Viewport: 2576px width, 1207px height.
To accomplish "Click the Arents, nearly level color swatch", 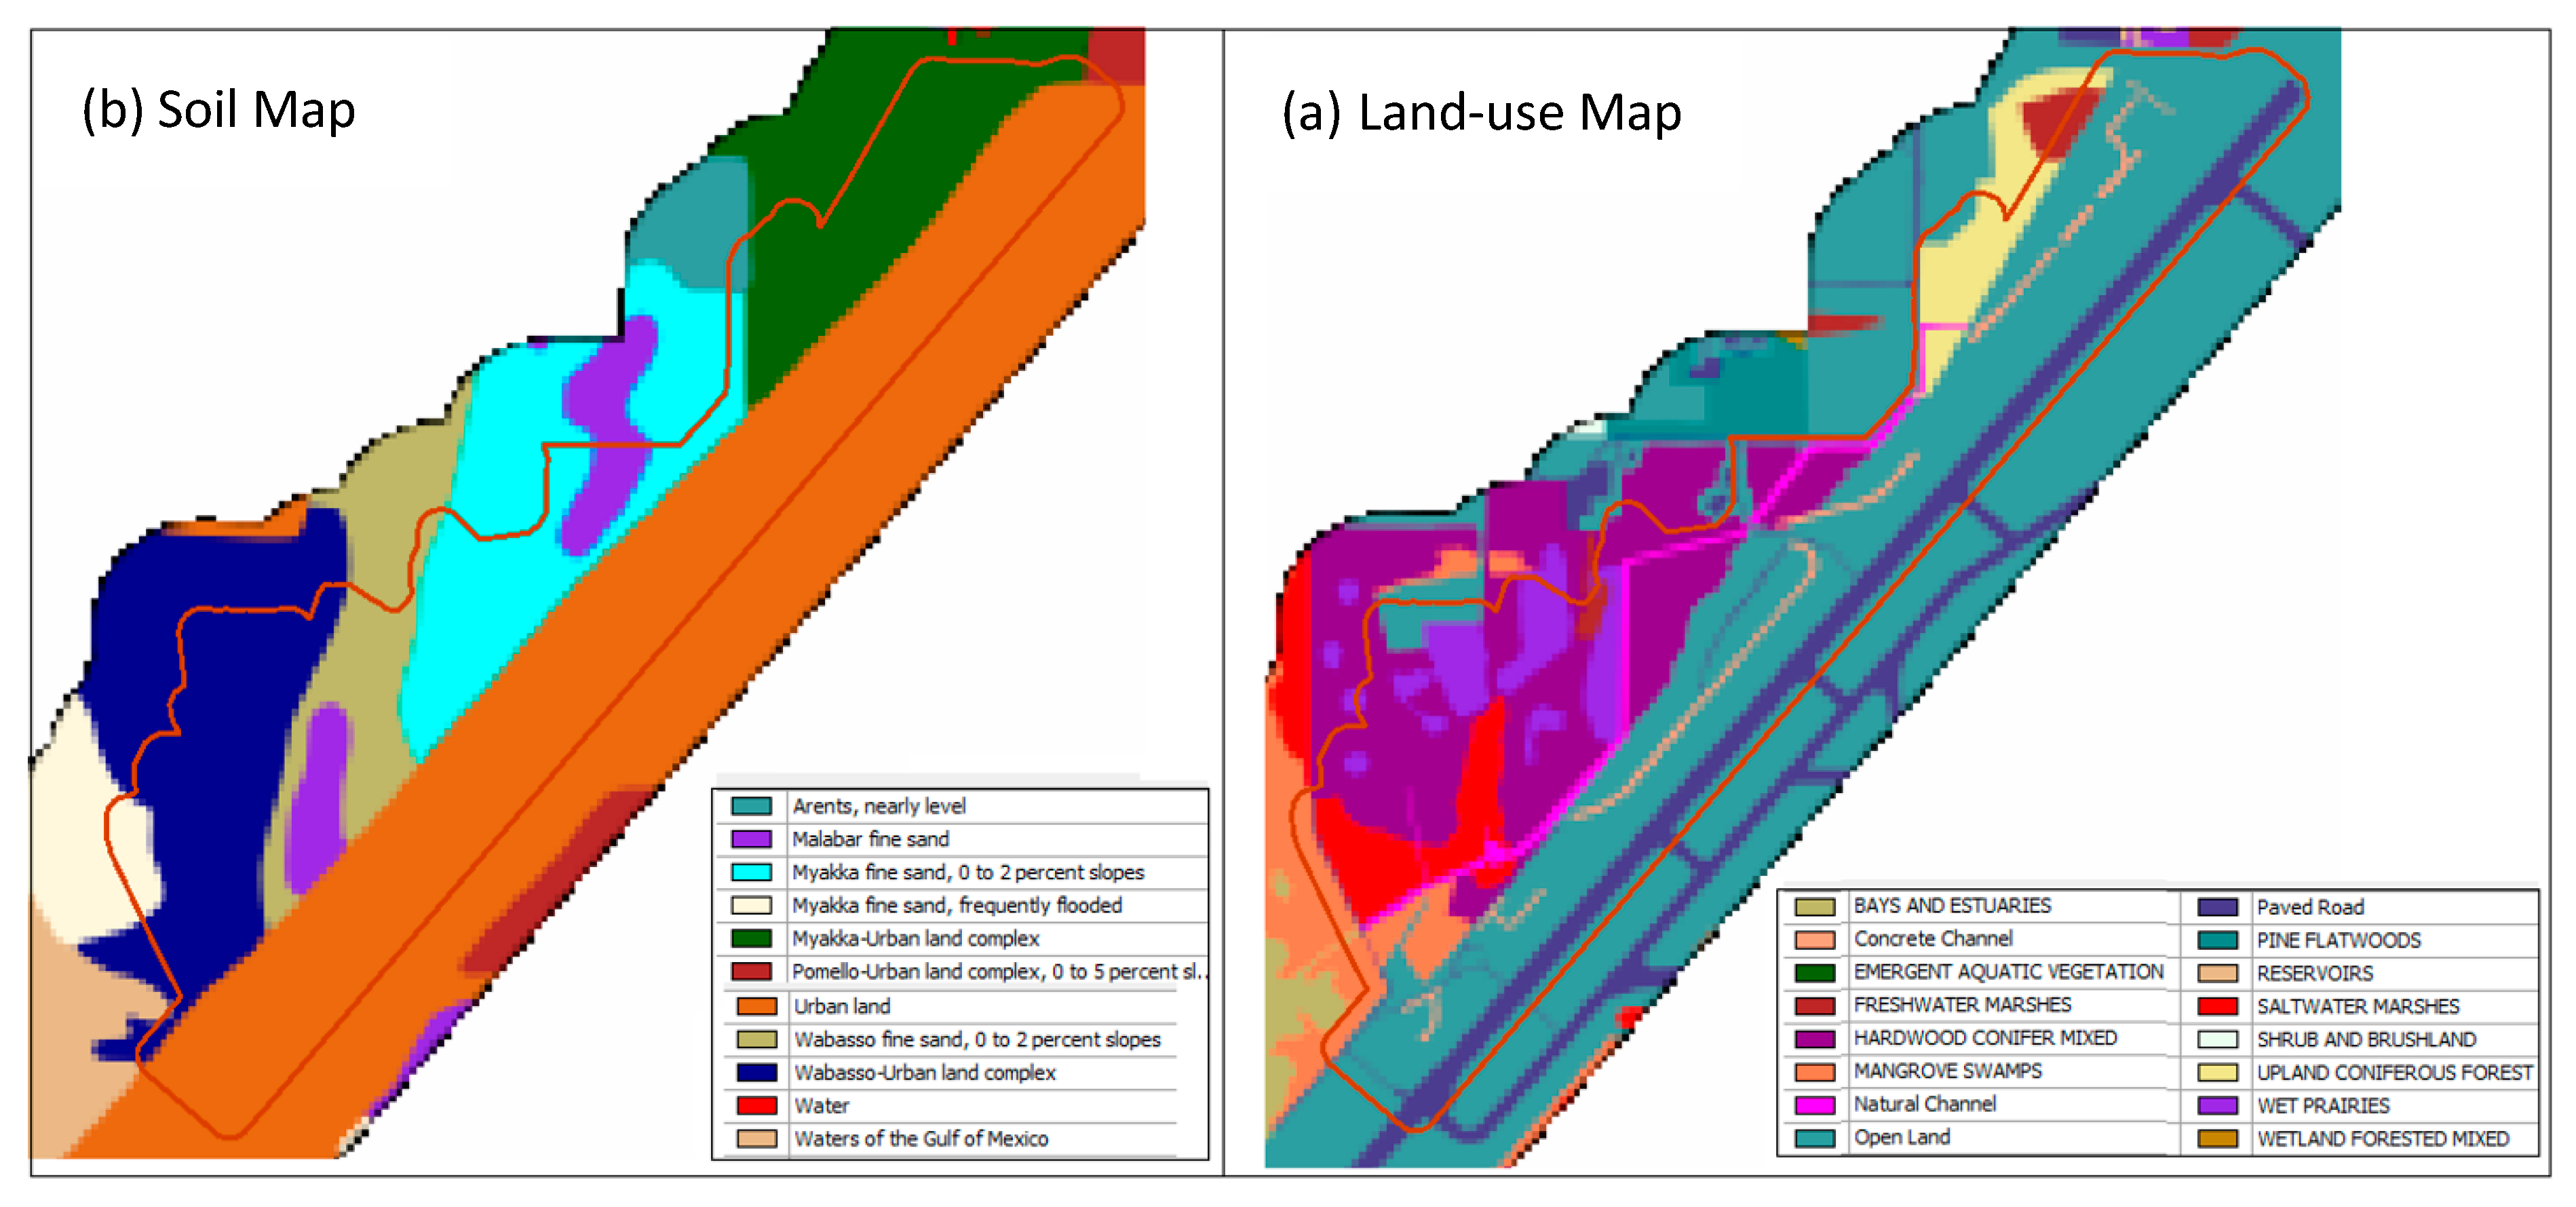I will tap(751, 806).
